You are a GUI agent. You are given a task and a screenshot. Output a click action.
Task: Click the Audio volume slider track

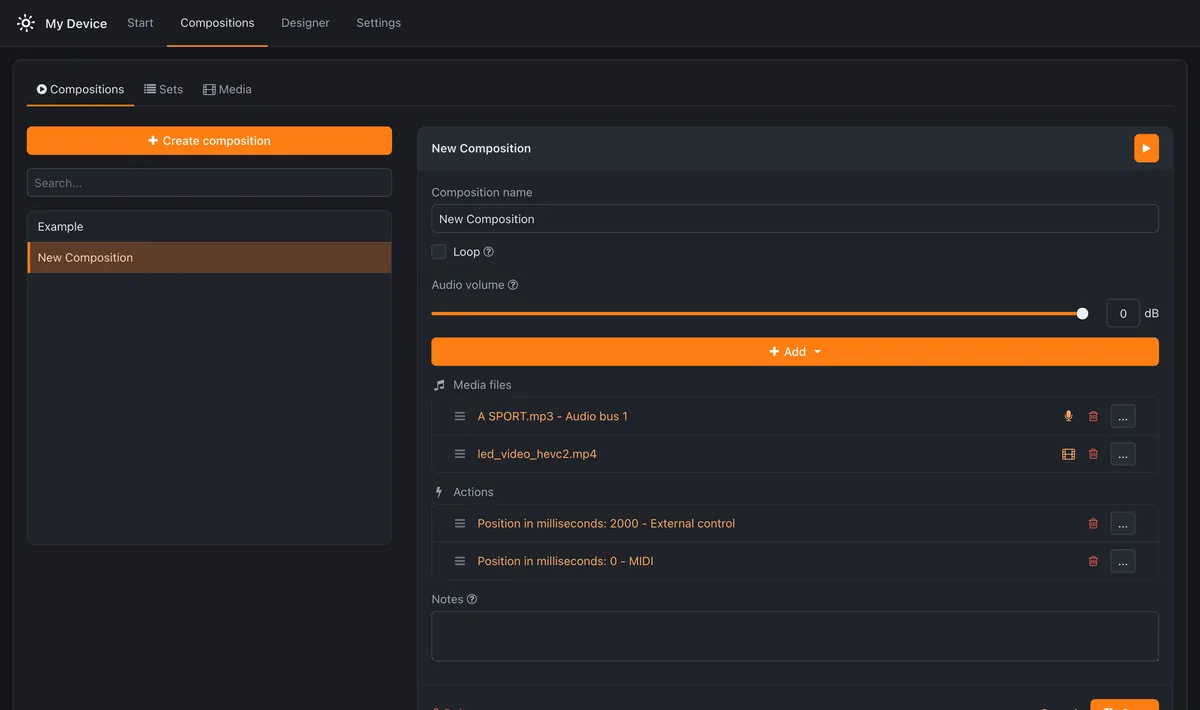pyautogui.click(x=757, y=314)
